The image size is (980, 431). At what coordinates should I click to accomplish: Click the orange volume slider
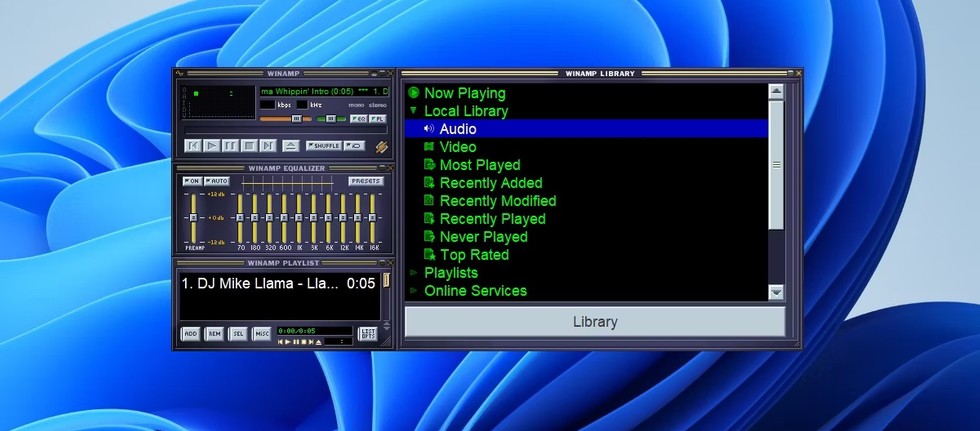click(286, 119)
